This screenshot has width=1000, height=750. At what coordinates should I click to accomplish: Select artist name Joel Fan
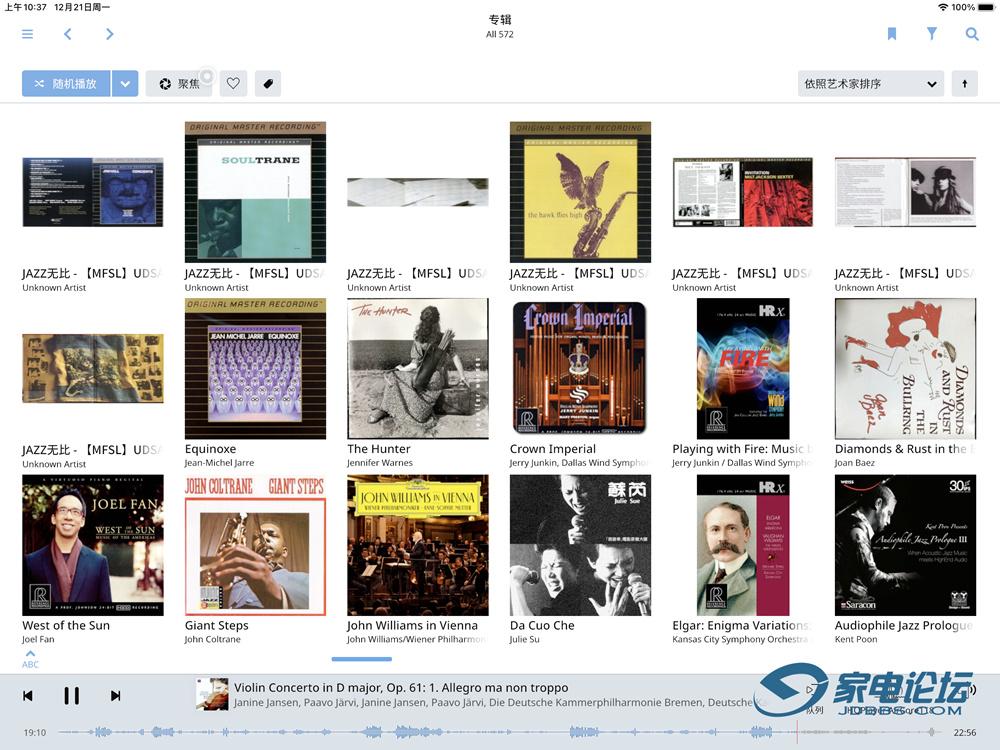[x=38, y=639]
